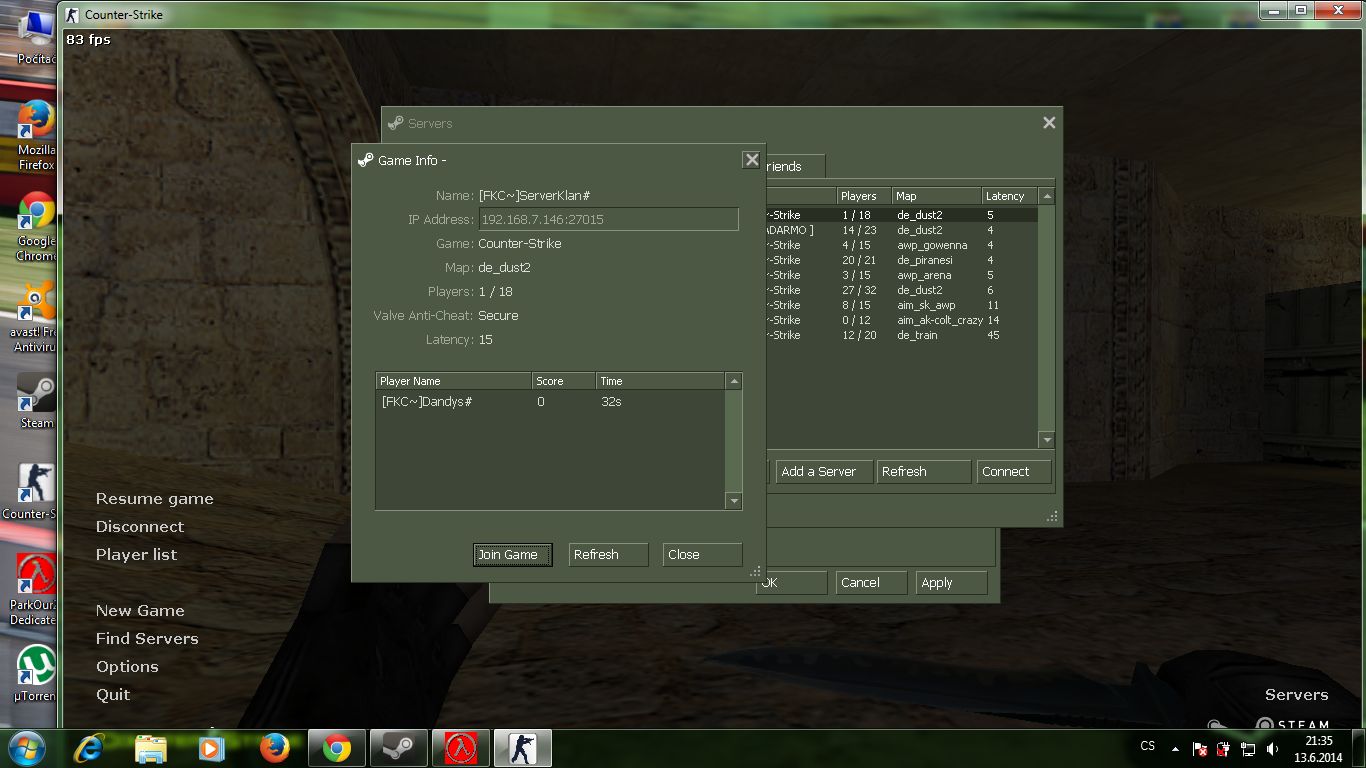
Task: Click Add a Server button
Action: tap(823, 471)
